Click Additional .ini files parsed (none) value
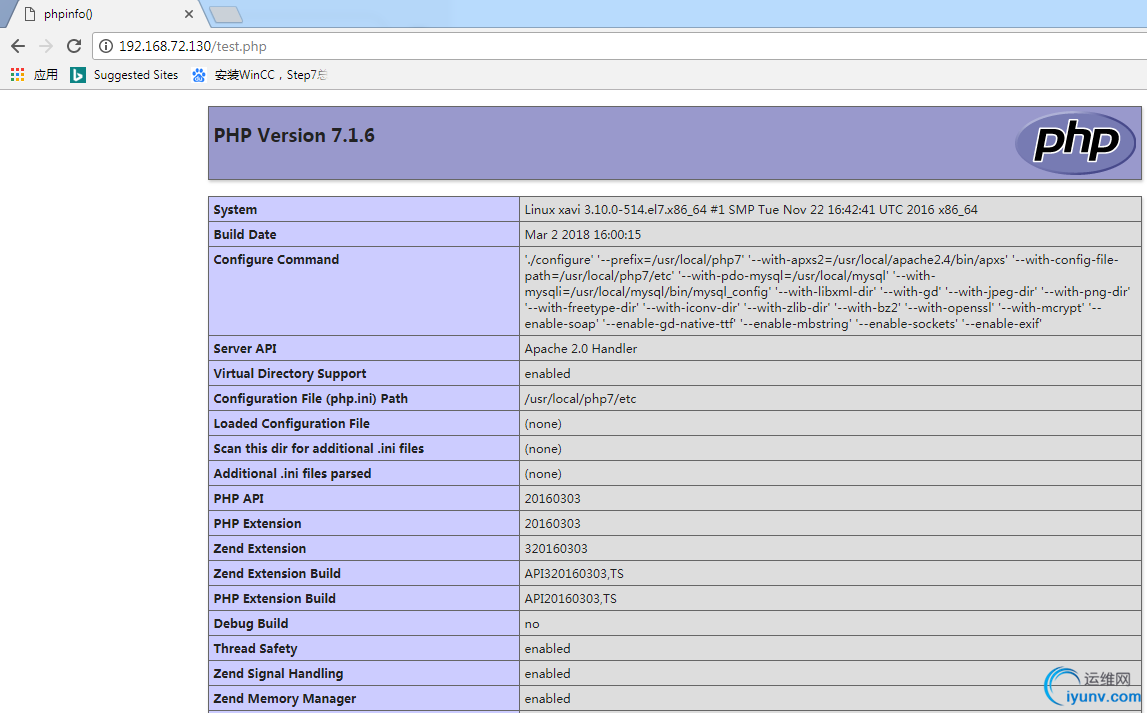The height and width of the screenshot is (713, 1147). tap(543, 473)
